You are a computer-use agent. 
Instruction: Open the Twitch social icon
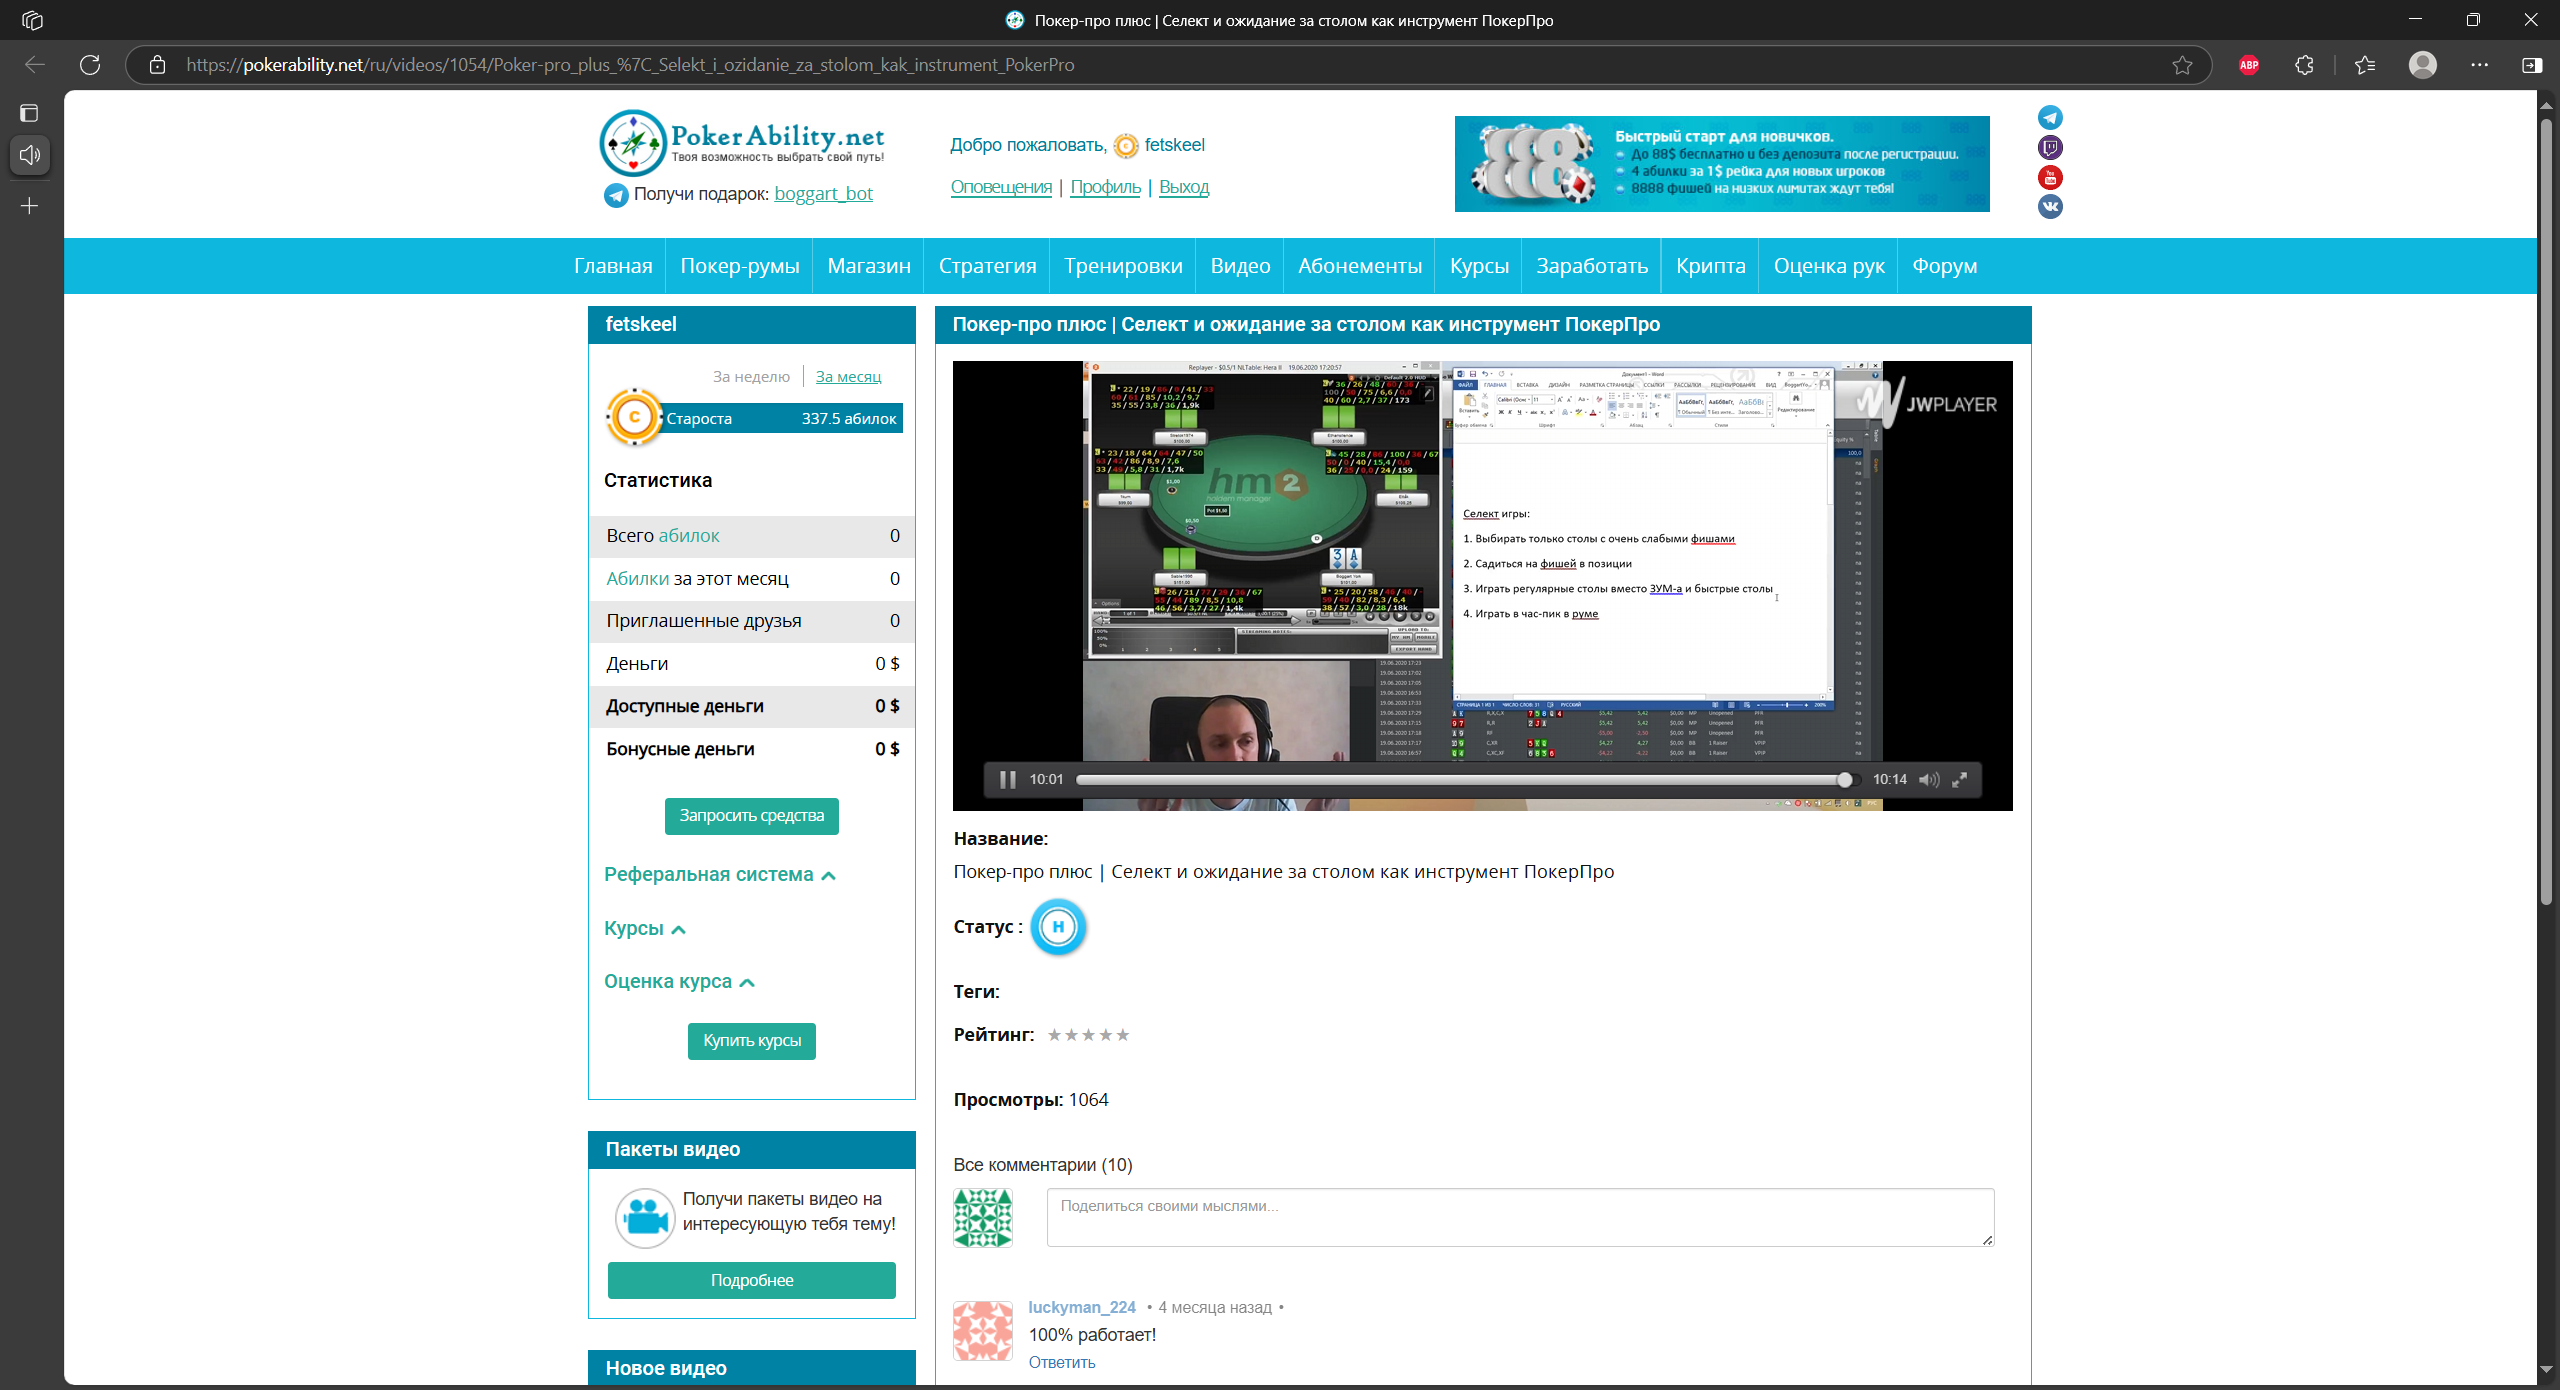click(2050, 147)
